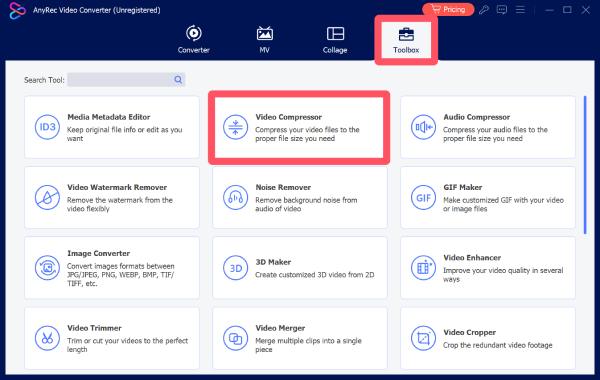The width and height of the screenshot is (600, 380).
Task: Click the AnyRec Video Converter window title
Action: coord(96,10)
